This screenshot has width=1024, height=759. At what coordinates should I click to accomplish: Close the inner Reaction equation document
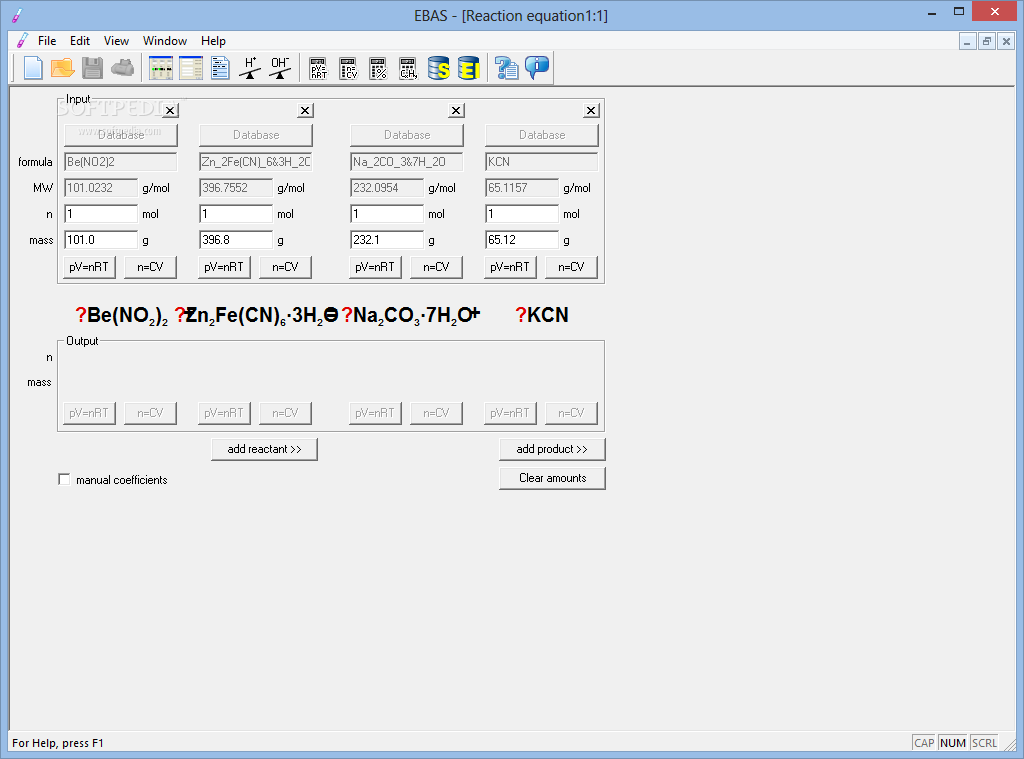click(1006, 41)
